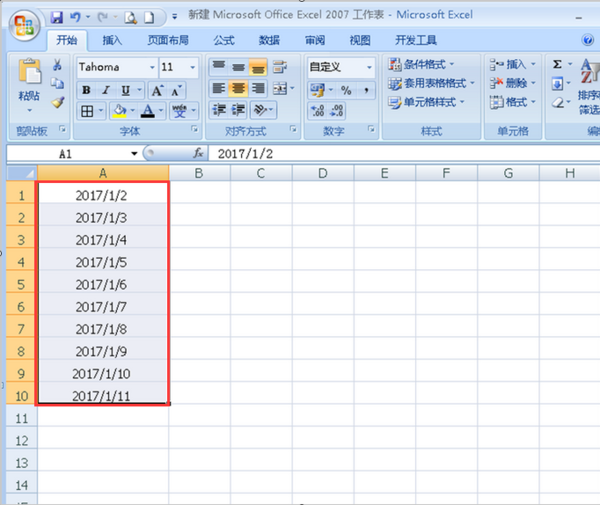Viewport: 600px width, 505px height.
Task: Undo the last action
Action: (x=75, y=17)
